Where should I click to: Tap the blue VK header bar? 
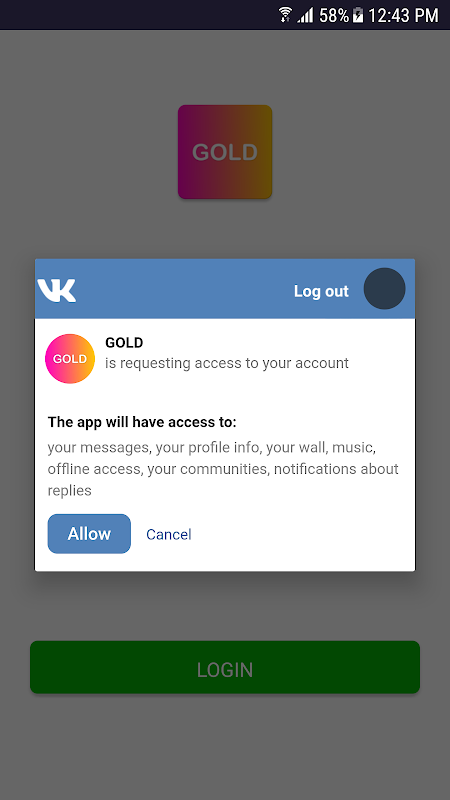[225, 289]
